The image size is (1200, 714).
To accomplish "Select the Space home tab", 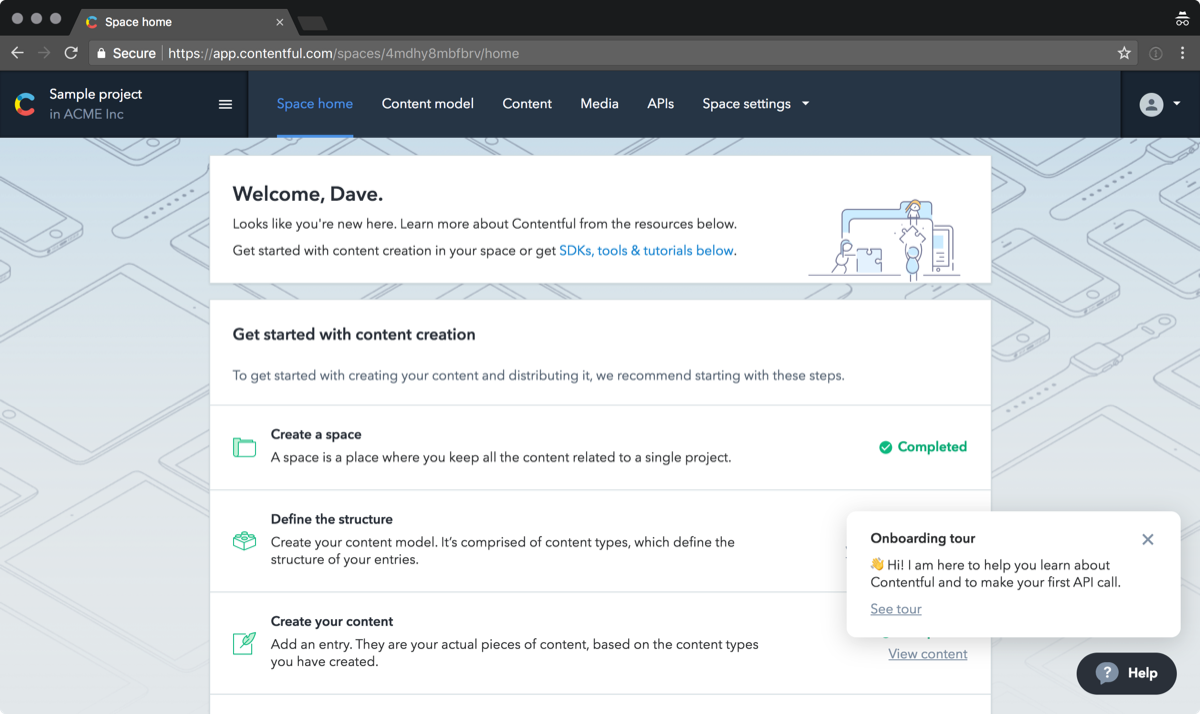I will point(315,104).
